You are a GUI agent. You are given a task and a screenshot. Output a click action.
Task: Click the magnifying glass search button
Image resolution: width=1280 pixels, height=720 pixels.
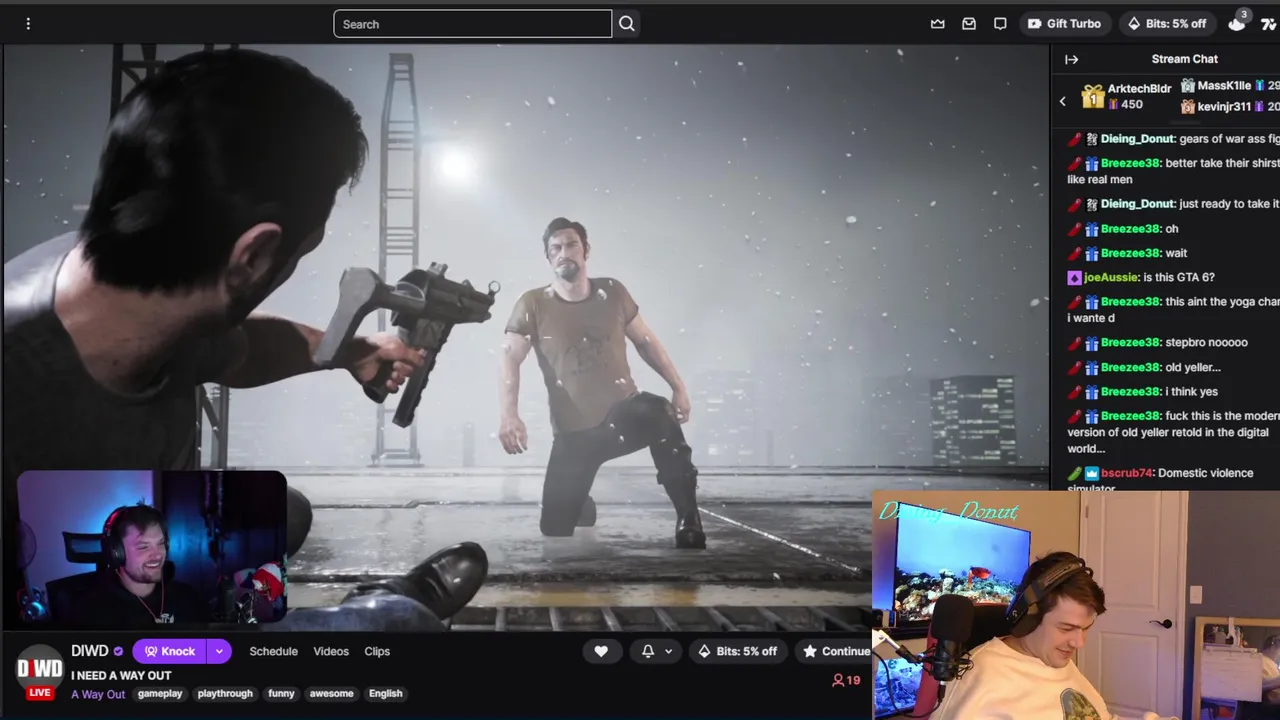click(x=627, y=24)
